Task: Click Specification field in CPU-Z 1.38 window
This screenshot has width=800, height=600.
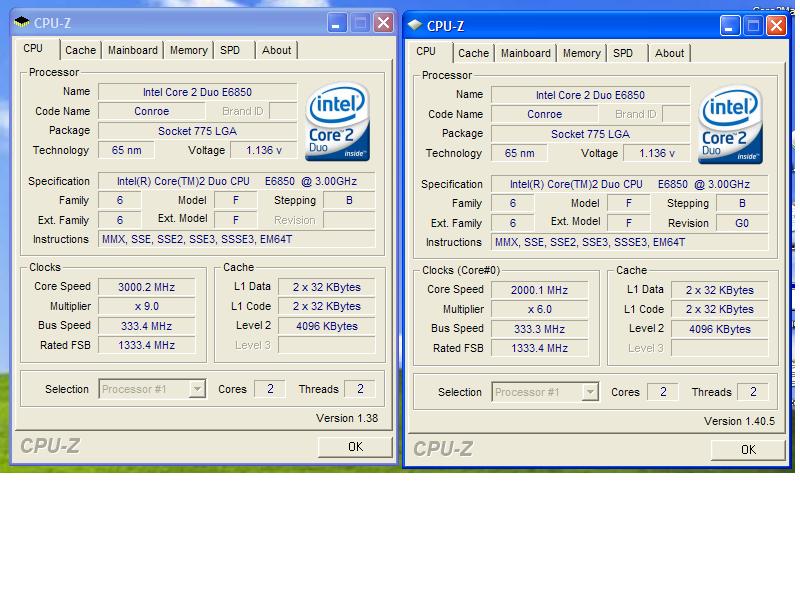Action: 237,181
